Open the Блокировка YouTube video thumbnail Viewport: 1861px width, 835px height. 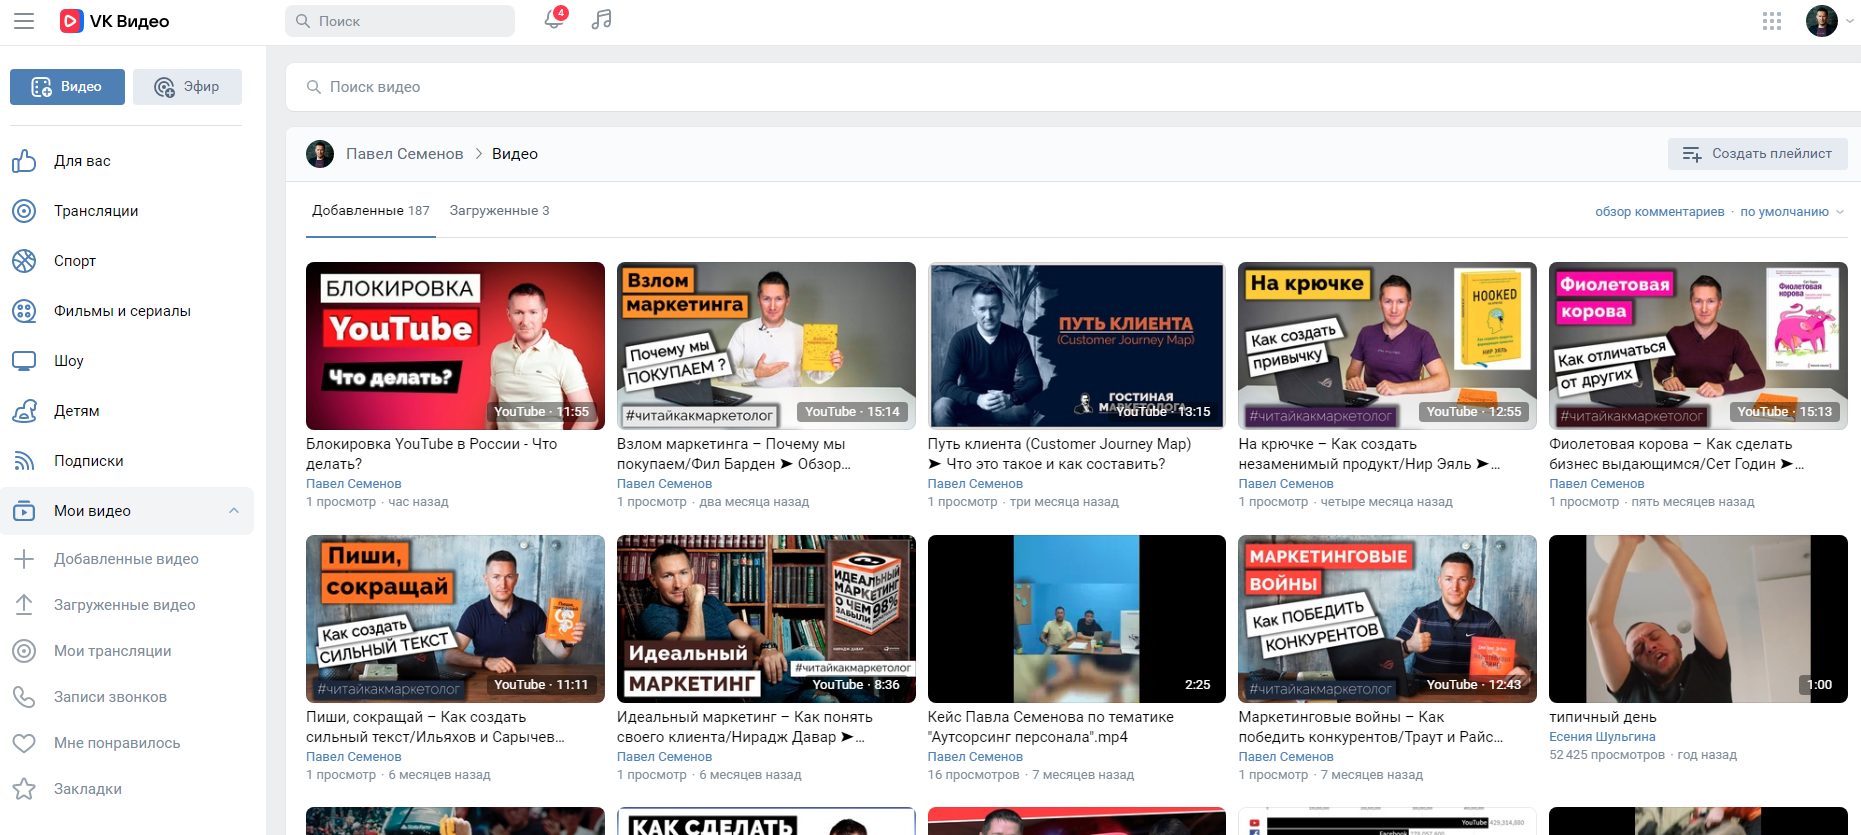pos(455,346)
